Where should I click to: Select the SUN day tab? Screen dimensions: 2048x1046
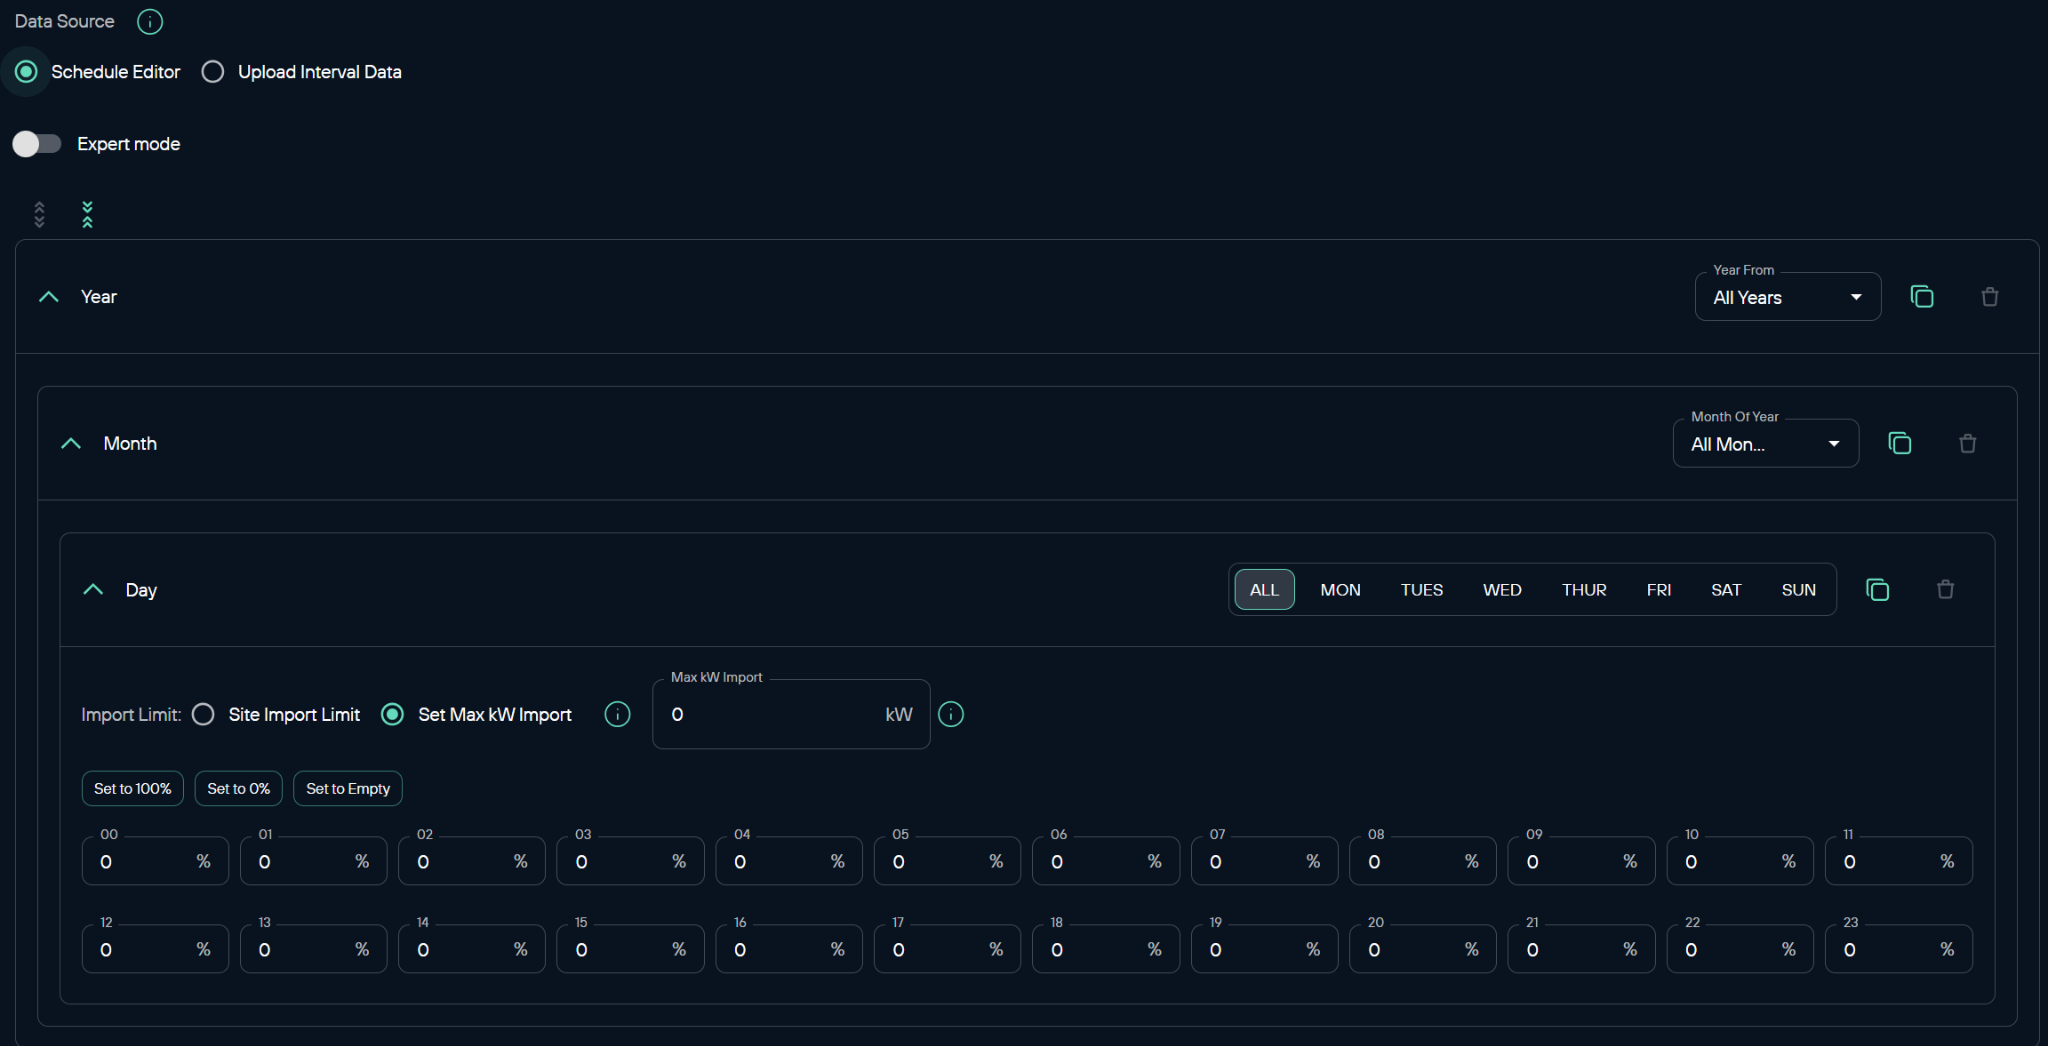1798,590
